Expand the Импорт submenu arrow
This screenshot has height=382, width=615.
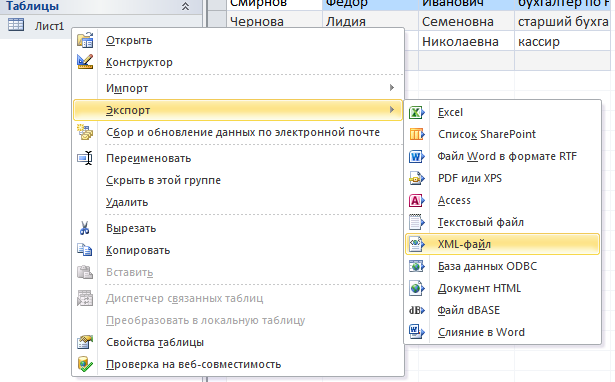coord(391,87)
